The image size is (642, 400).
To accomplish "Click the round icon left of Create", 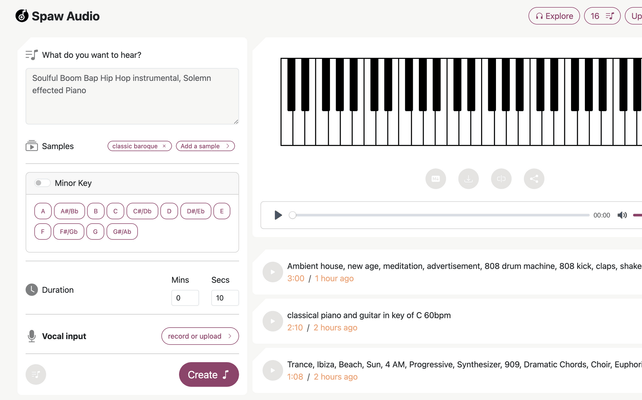I will (x=36, y=374).
